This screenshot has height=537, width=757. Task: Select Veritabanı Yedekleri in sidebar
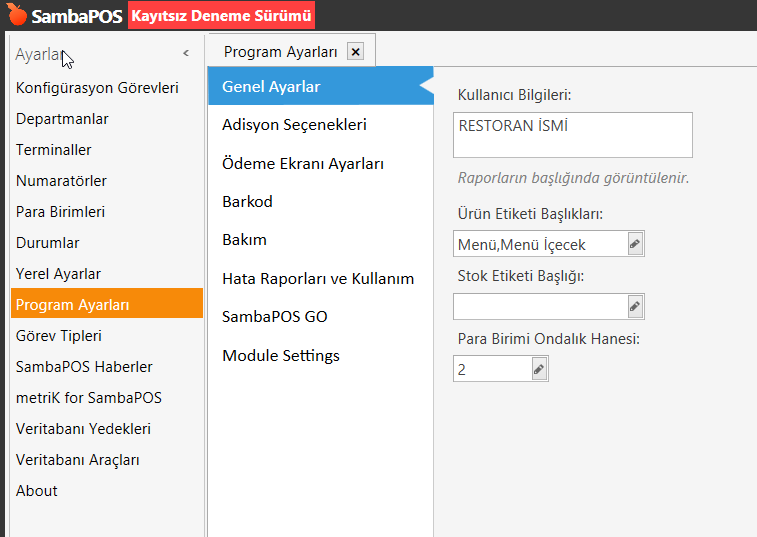click(83, 429)
